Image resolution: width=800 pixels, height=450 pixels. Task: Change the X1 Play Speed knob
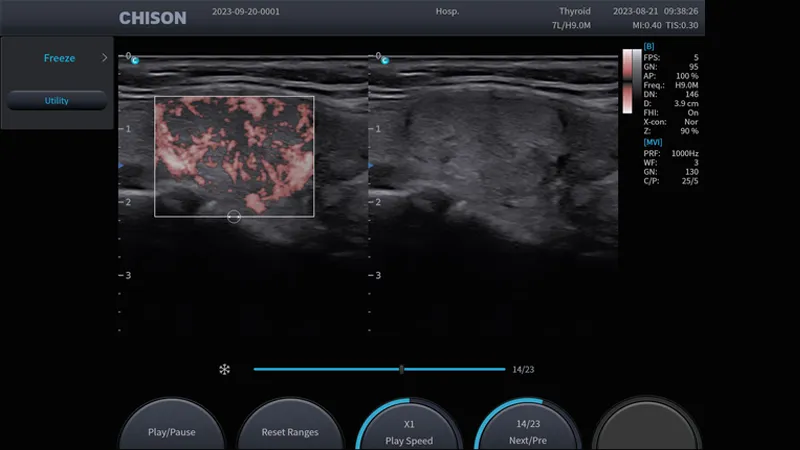click(x=409, y=424)
